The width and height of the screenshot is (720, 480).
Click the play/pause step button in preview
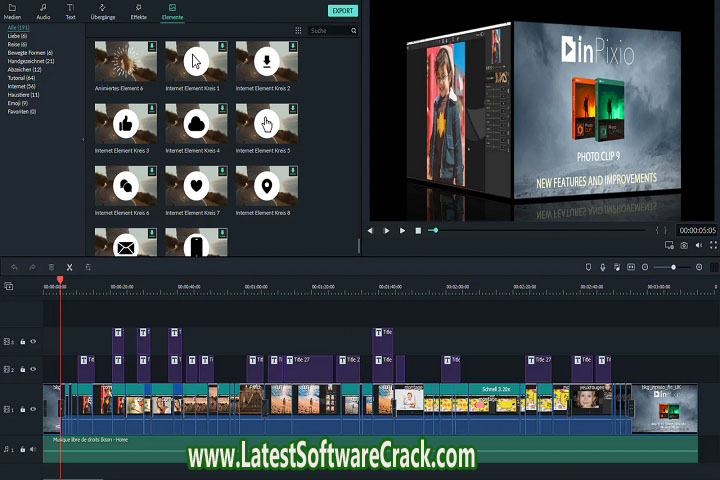click(x=386, y=231)
